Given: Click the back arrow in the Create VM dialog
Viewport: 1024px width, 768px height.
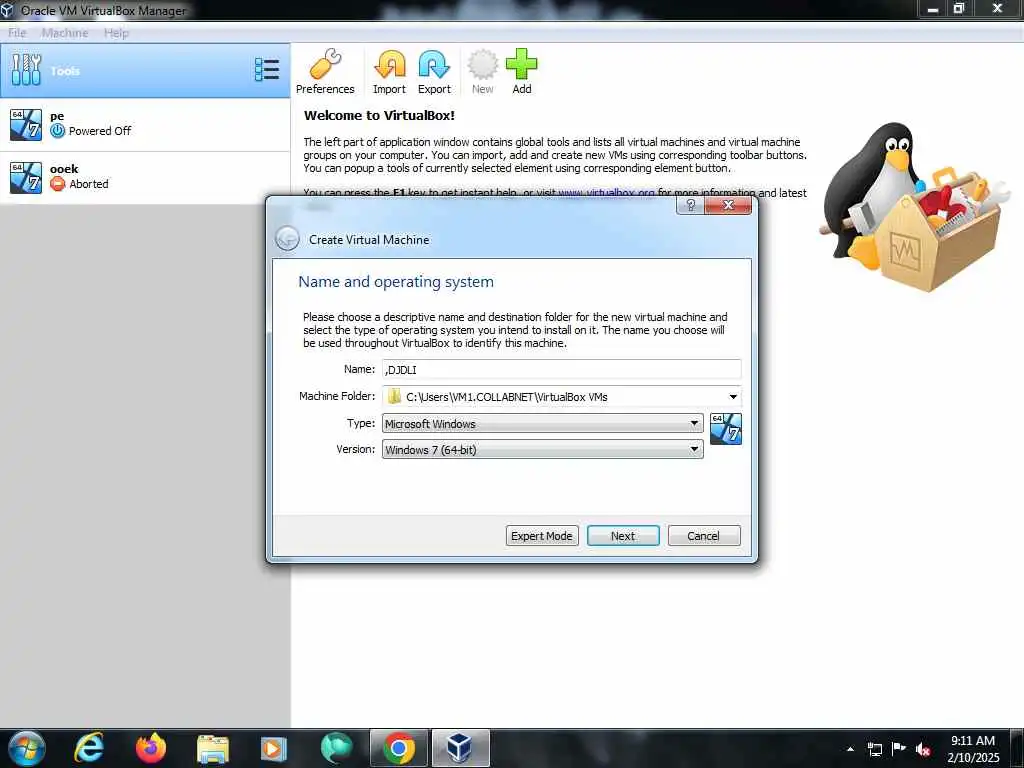Looking at the screenshot, I should 287,239.
